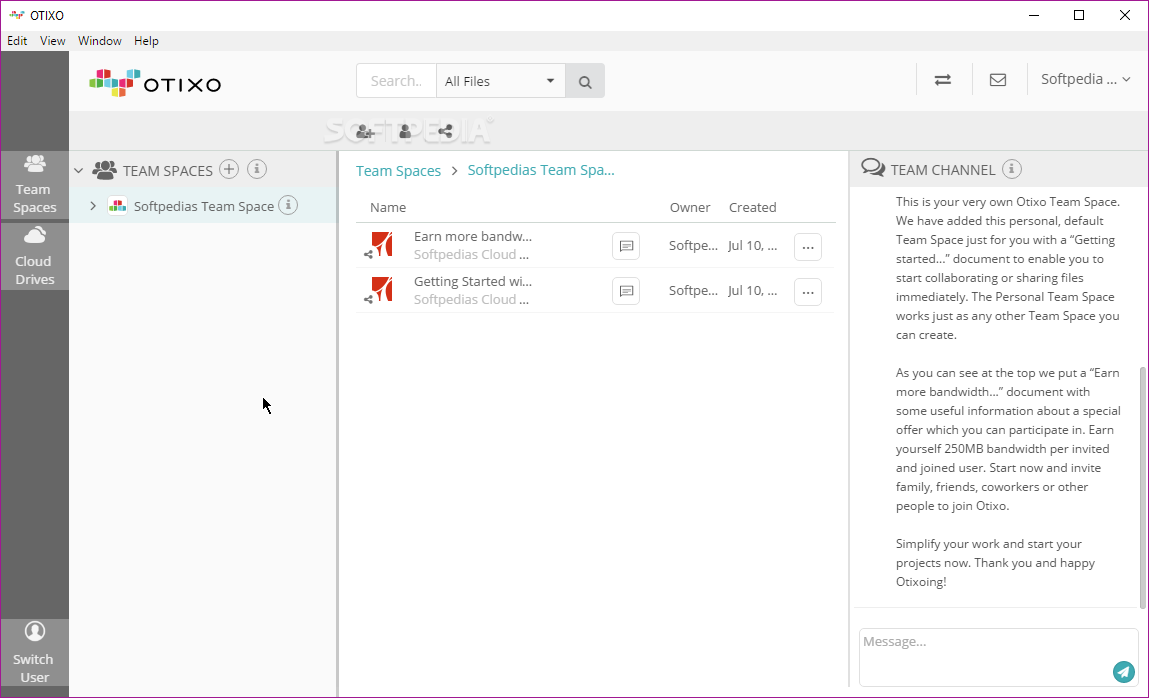This screenshot has height=698, width=1149.
Task: Click the Switch User icon
Action: coord(34,631)
